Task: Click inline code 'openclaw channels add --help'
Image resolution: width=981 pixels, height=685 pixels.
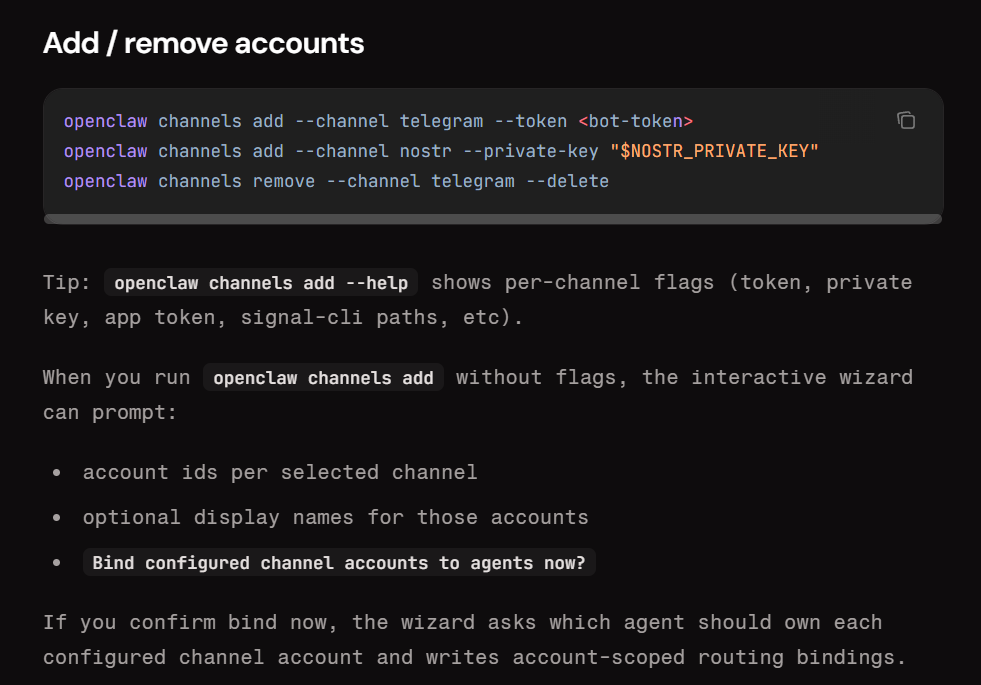Action: (x=261, y=283)
